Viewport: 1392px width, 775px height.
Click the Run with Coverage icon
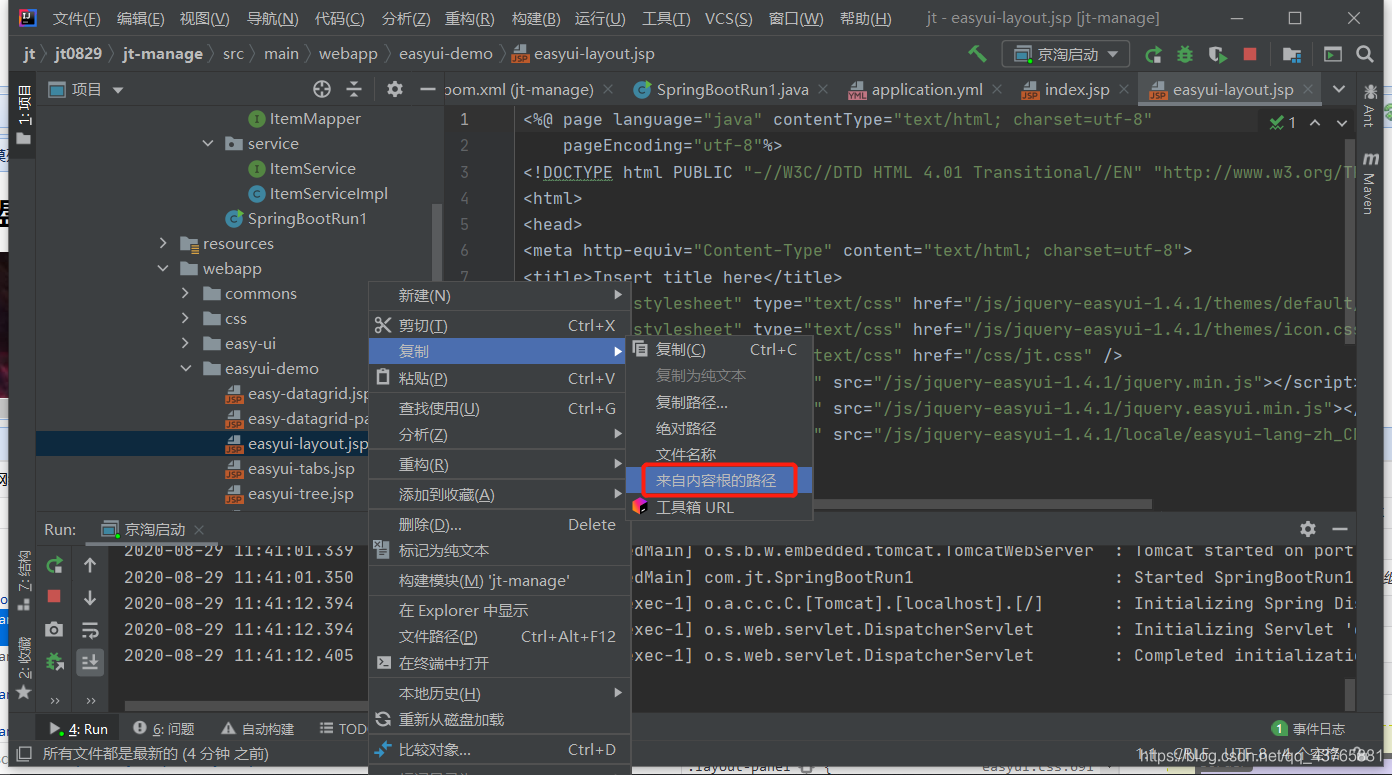[x=1217, y=54]
